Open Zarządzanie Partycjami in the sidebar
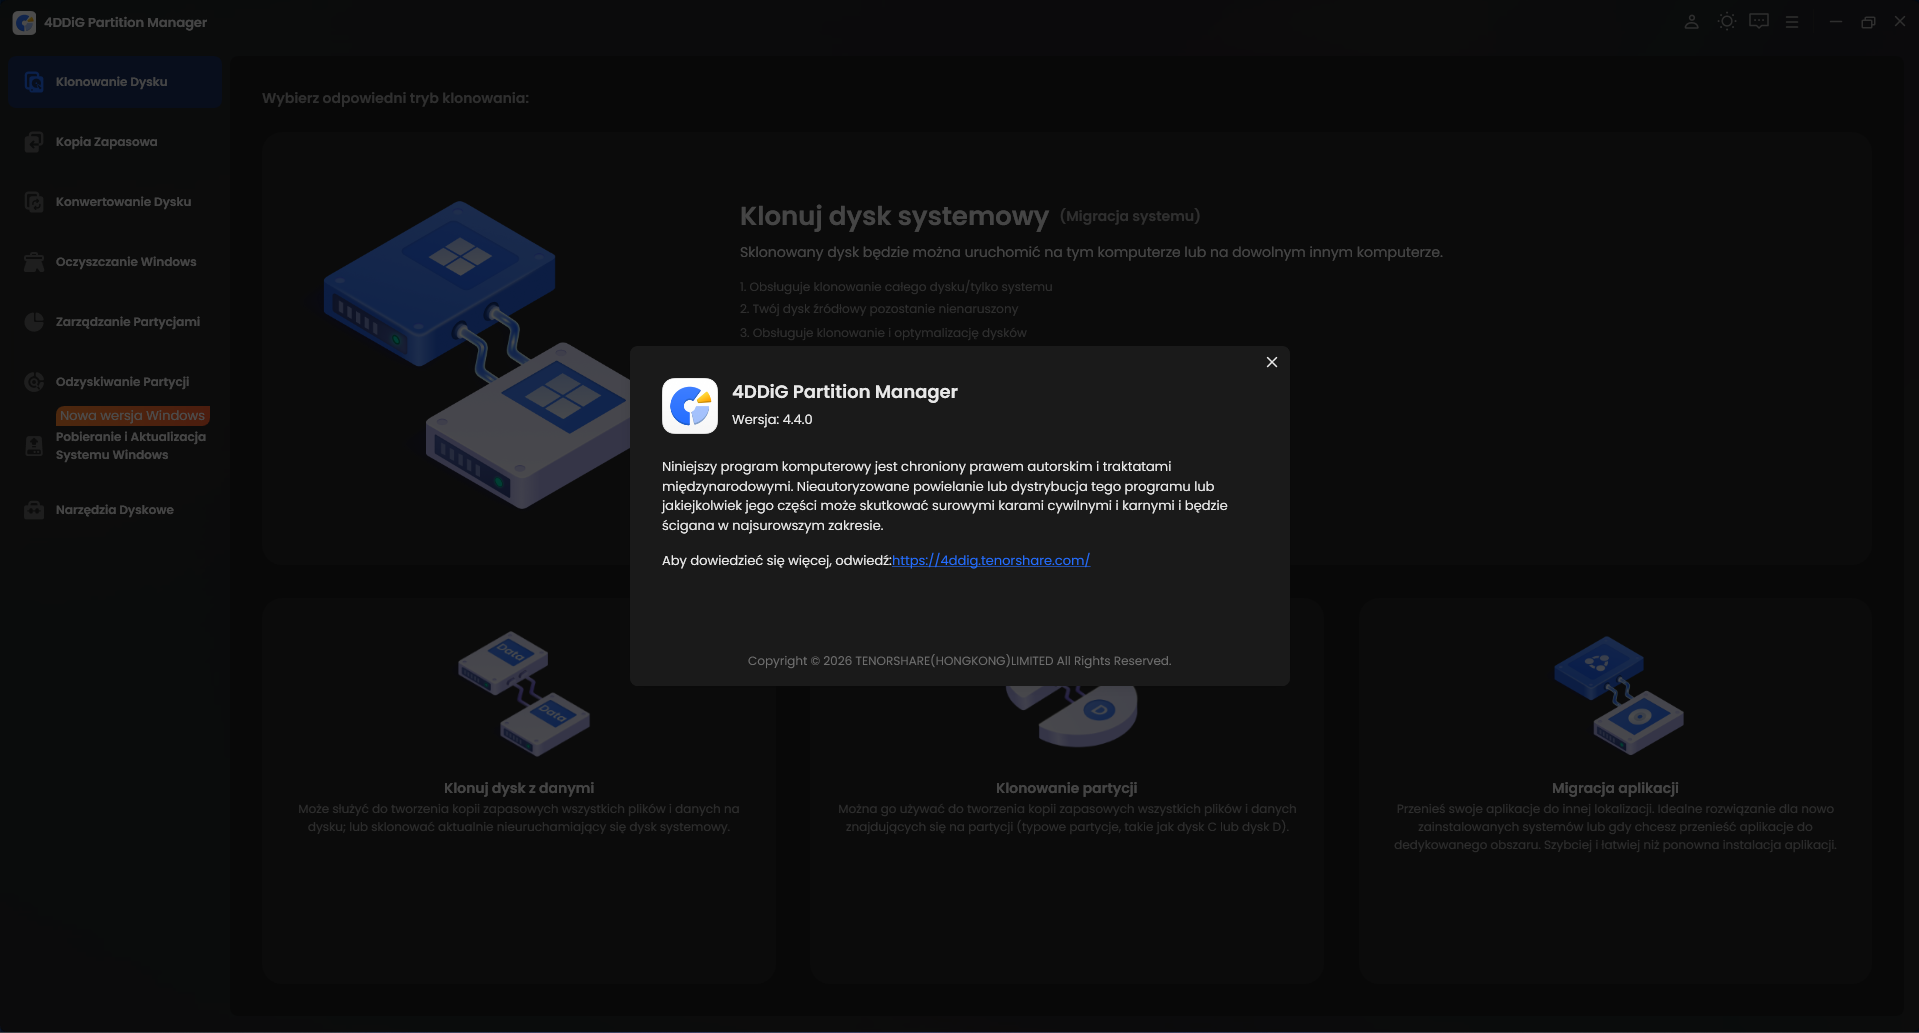 coord(115,322)
